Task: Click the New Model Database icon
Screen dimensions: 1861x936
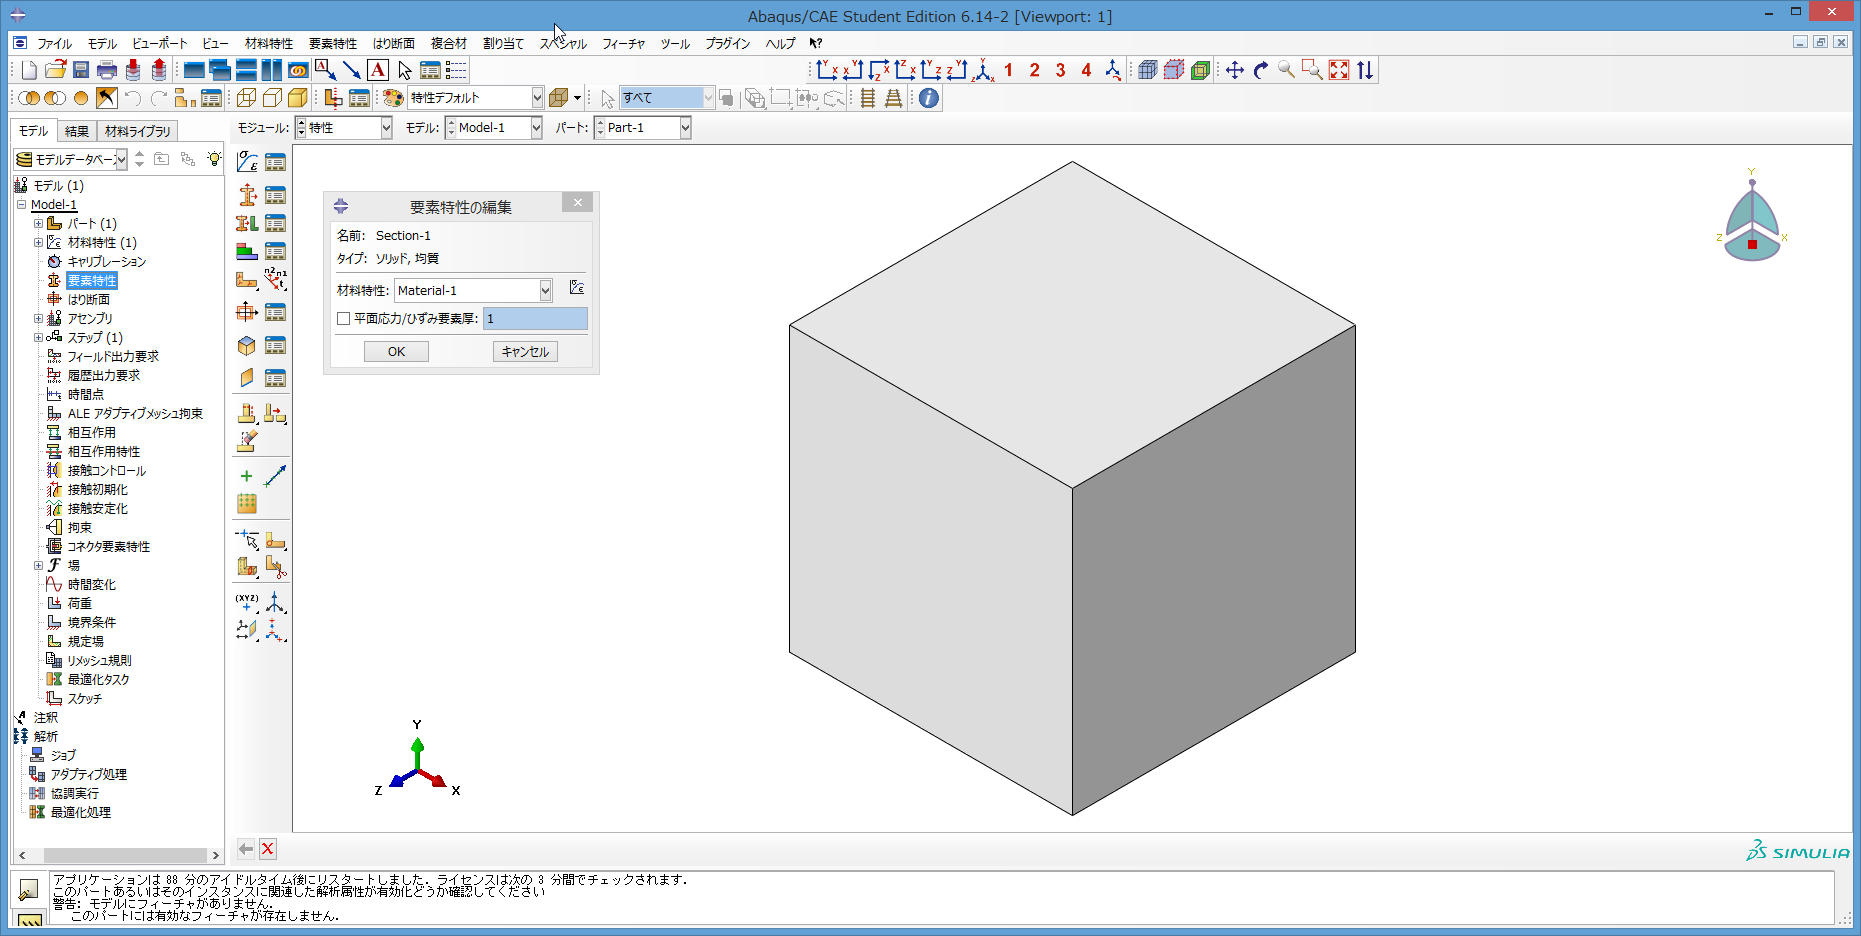Action: click(x=29, y=70)
